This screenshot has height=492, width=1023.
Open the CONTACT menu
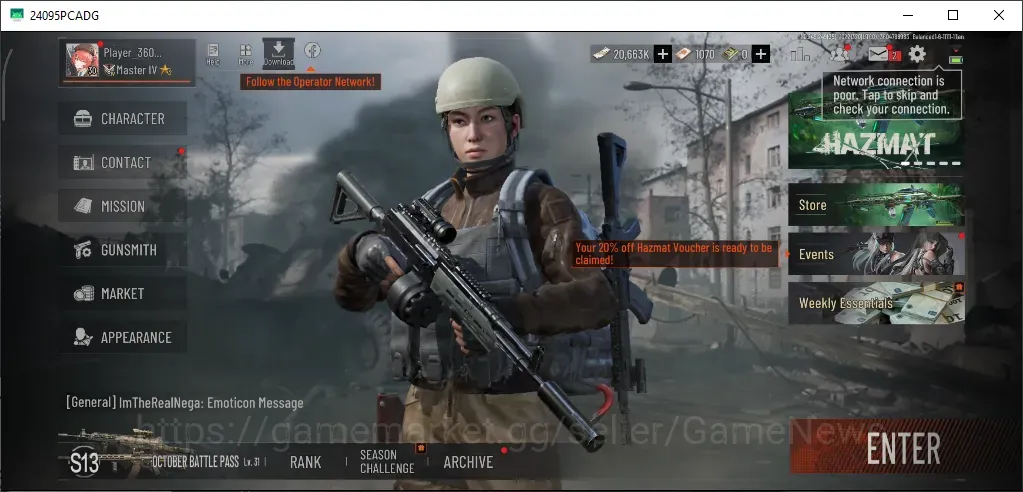[x=123, y=162]
